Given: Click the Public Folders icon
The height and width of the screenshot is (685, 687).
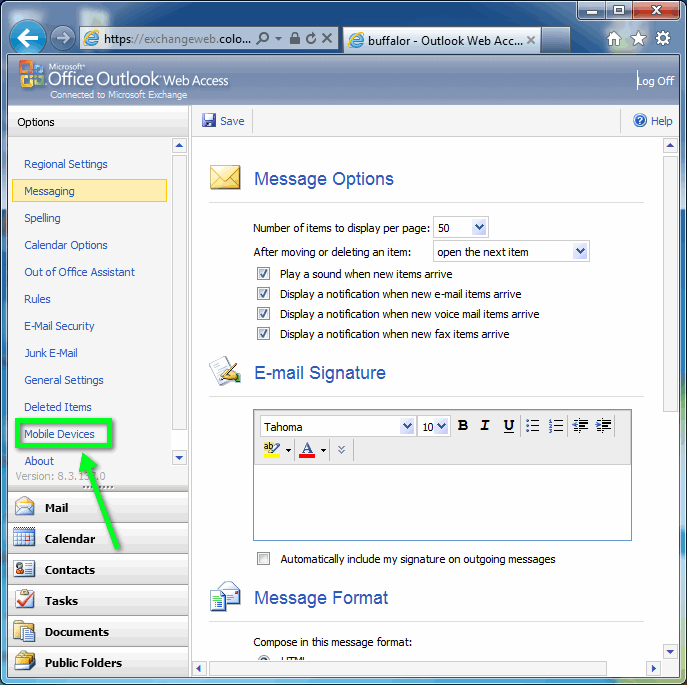Looking at the screenshot, I should coord(25,661).
